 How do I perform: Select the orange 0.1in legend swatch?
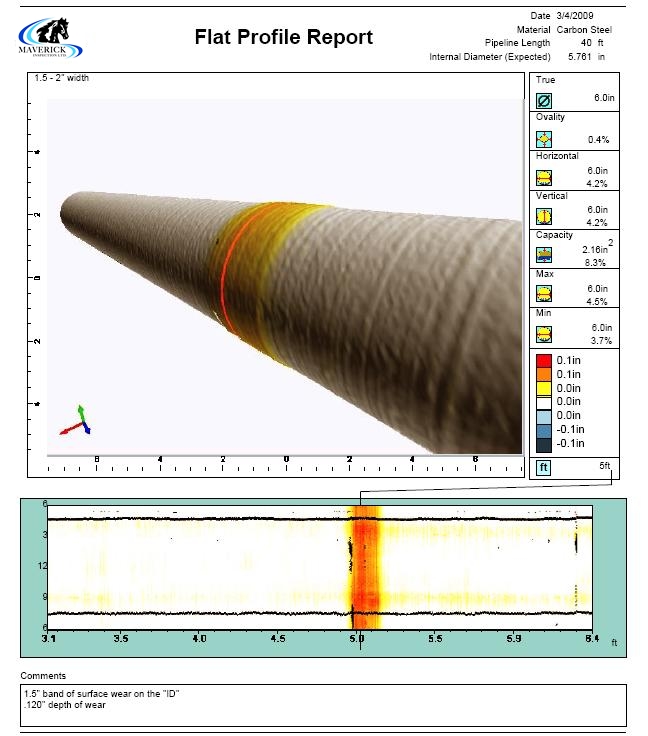click(x=544, y=374)
